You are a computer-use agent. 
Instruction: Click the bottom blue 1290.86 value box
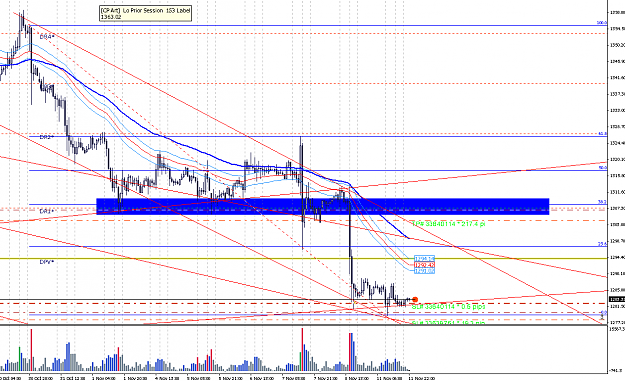(425, 271)
